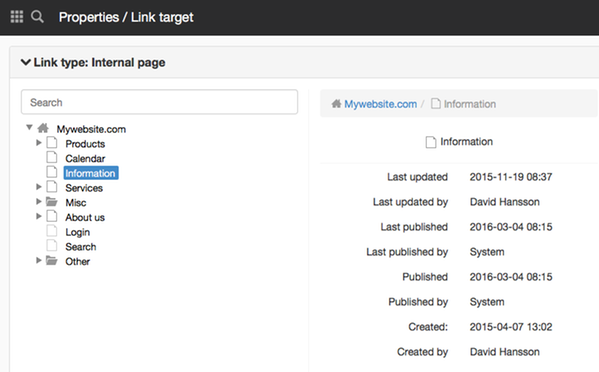Click the page icon next to Services

(52, 186)
